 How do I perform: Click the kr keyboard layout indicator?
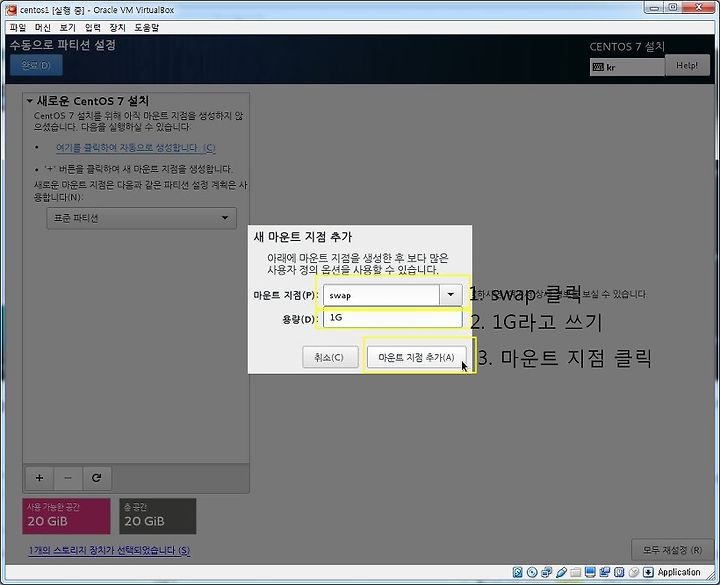tap(627, 67)
